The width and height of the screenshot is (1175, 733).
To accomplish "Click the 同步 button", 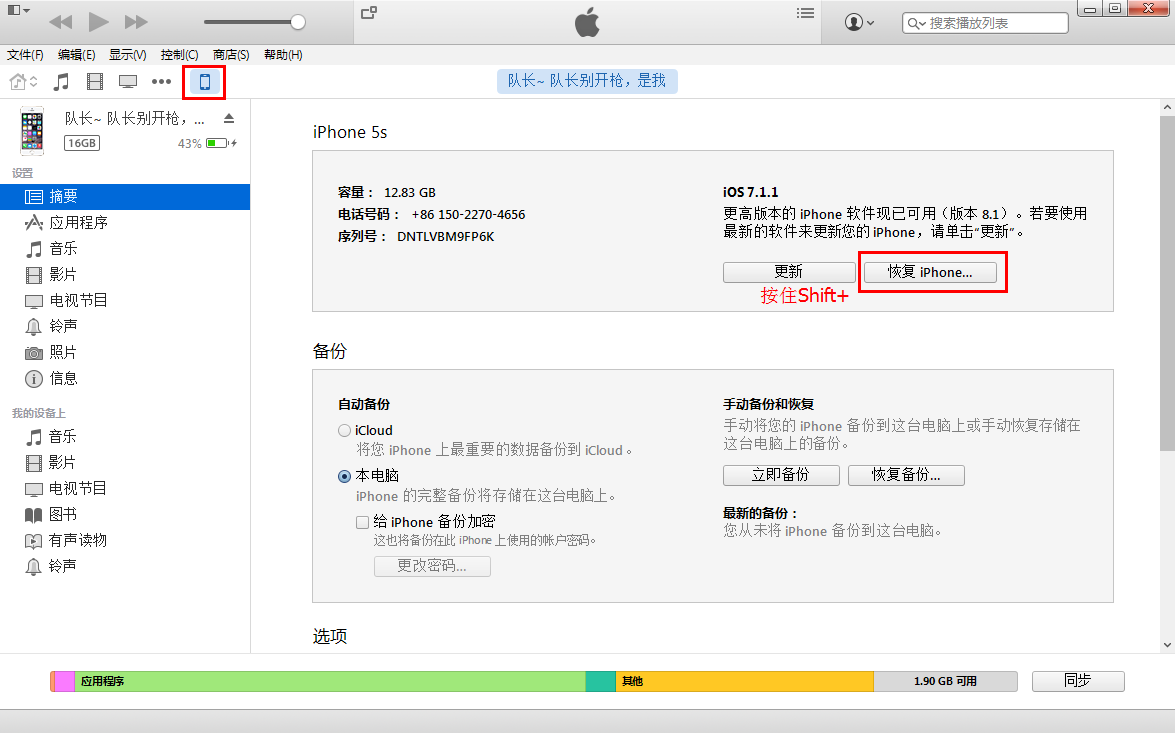I will tap(1078, 681).
